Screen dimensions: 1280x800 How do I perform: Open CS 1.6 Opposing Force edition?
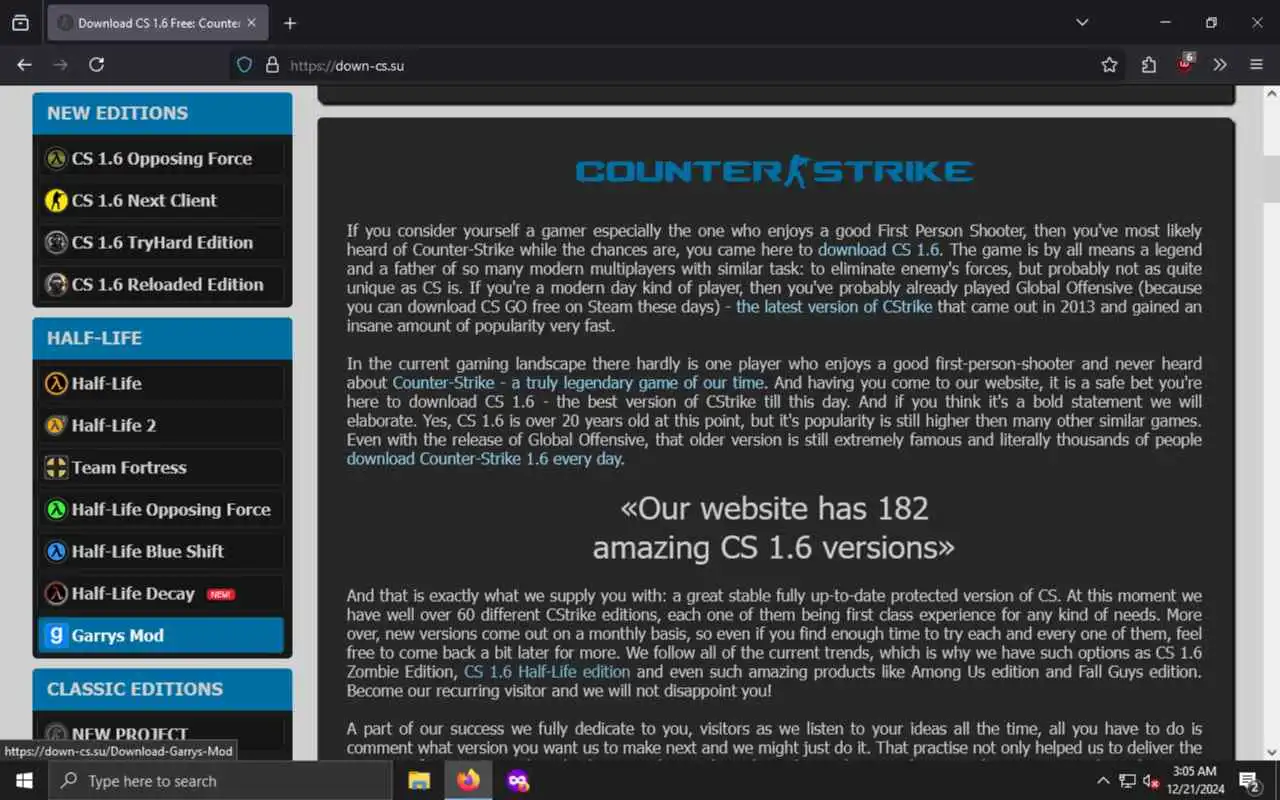[x=161, y=158]
